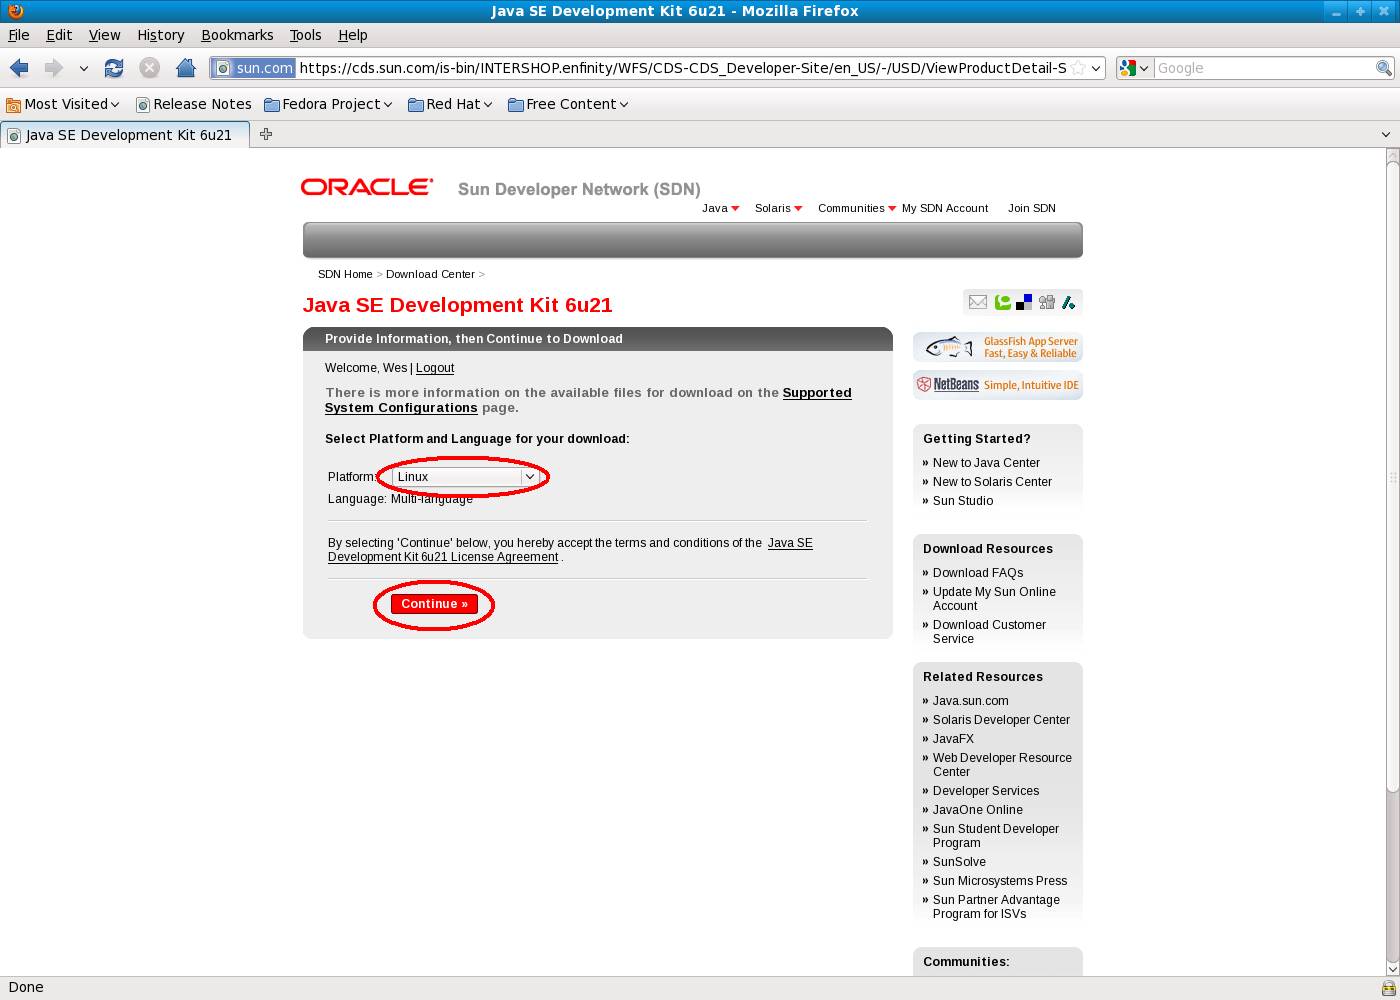The height and width of the screenshot is (1000, 1400).
Task: Open the Communities dropdown in SDN navigation
Action: pos(857,208)
